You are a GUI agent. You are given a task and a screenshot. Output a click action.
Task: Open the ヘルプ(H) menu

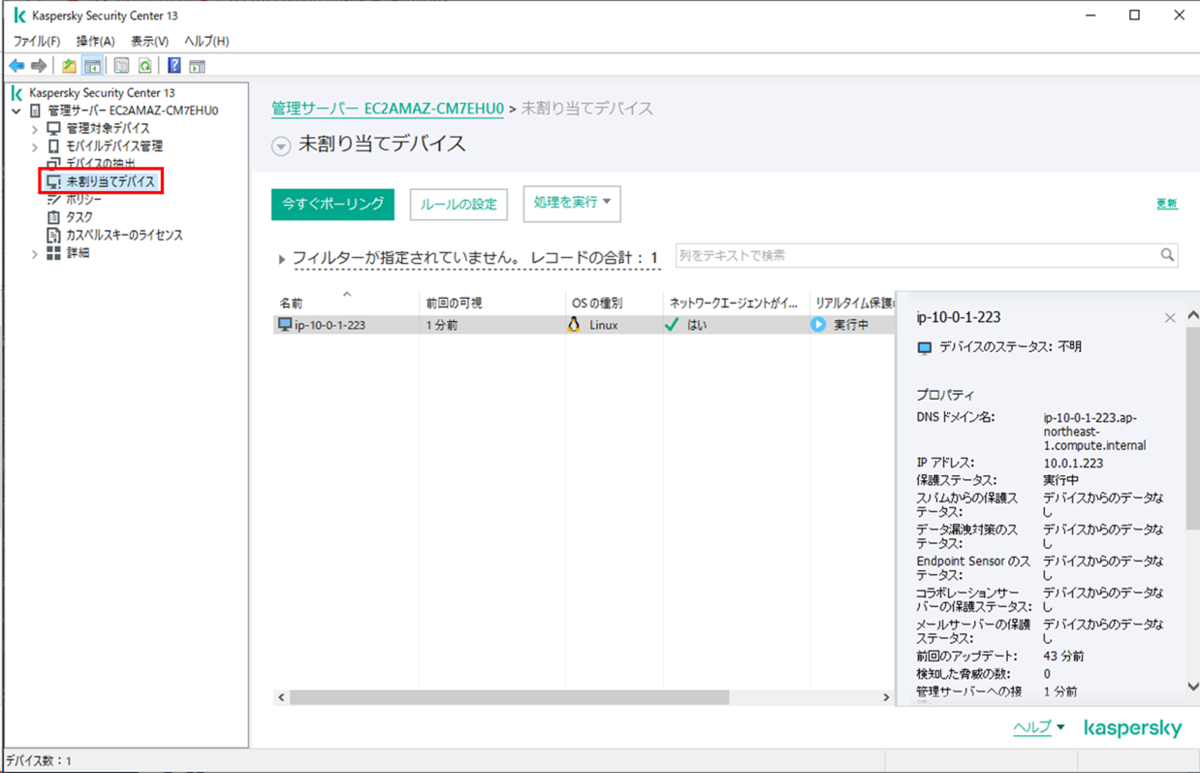click(x=207, y=41)
